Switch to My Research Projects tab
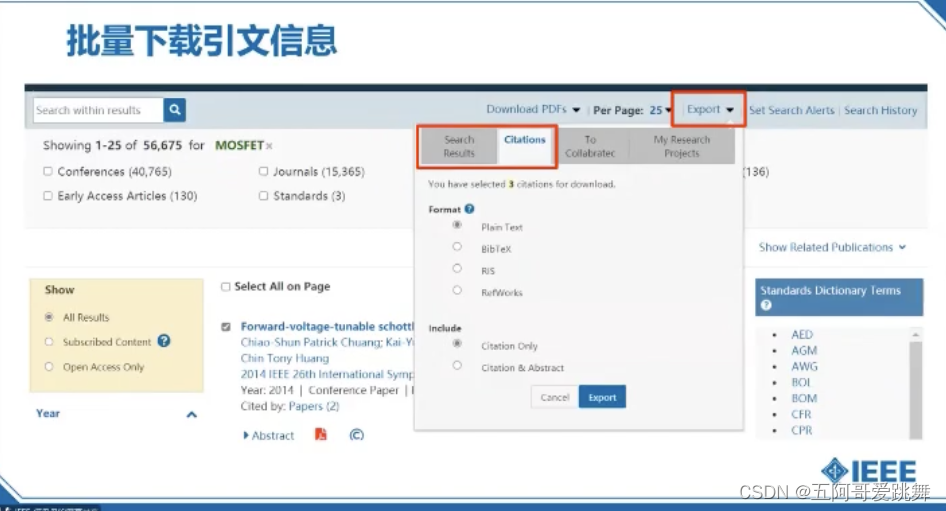 pos(682,146)
